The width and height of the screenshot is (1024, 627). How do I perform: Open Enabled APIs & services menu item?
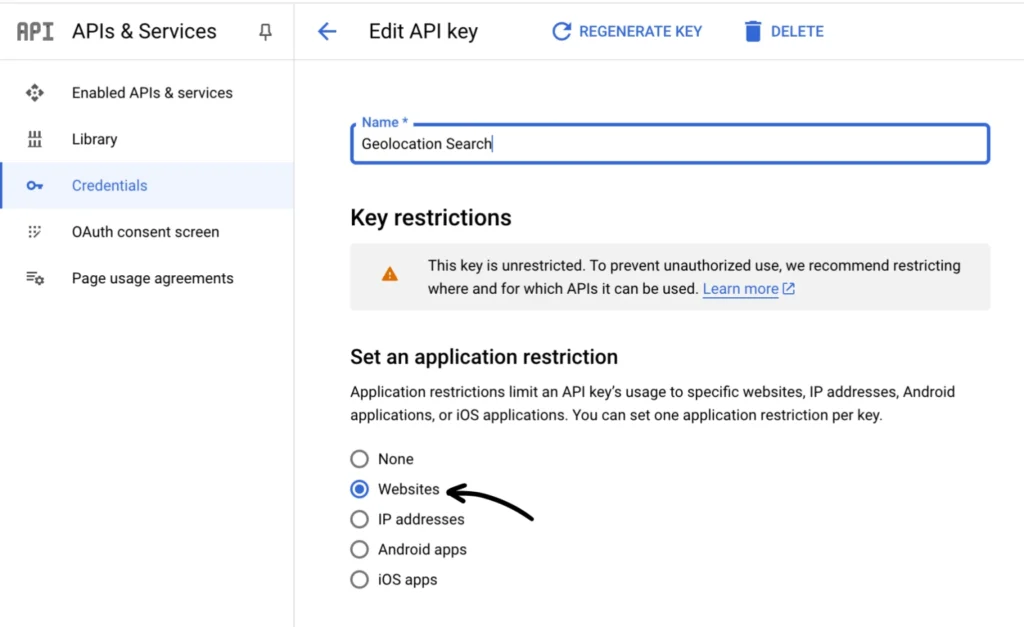(x=152, y=93)
